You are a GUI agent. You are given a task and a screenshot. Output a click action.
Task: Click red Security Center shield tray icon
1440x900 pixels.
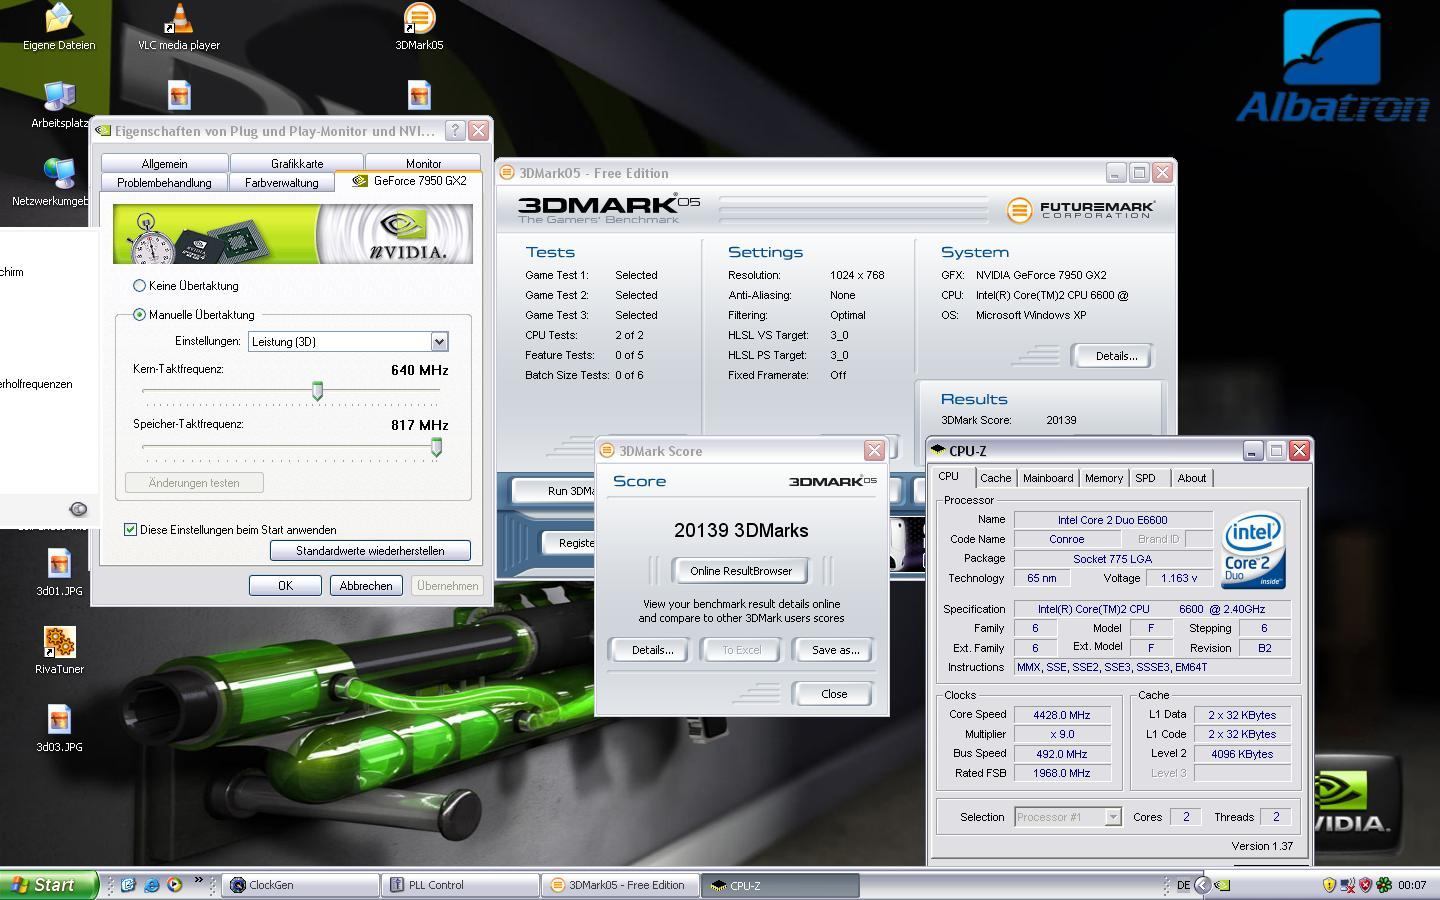[x=1365, y=885]
